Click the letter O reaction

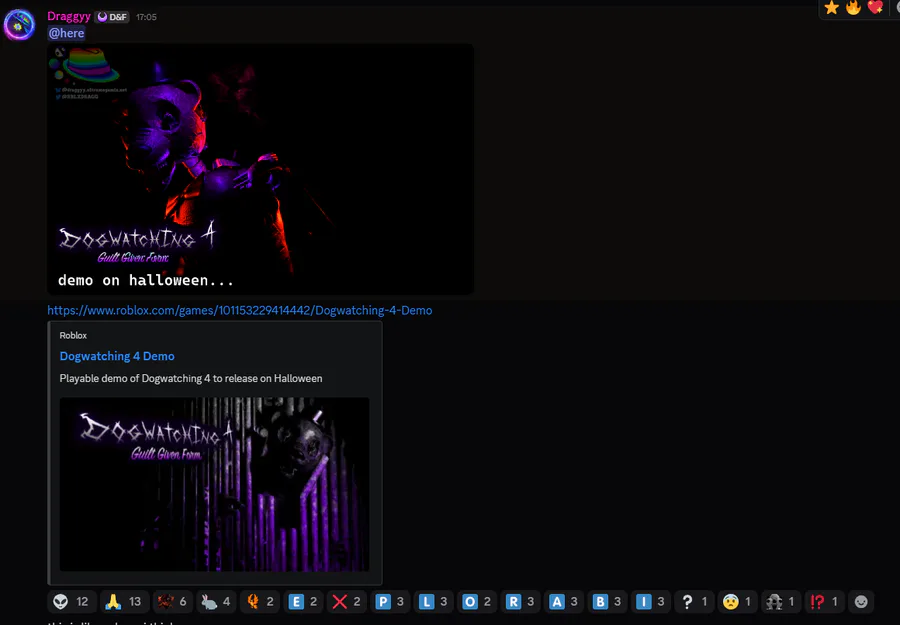(477, 601)
